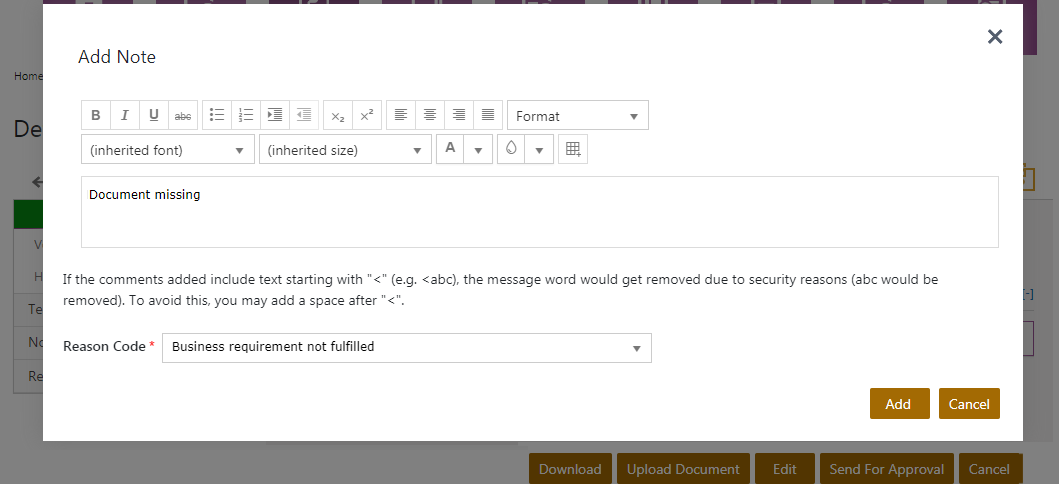This screenshot has width=1059, height=484.
Task: Toggle italic text formatting
Action: tap(124, 116)
